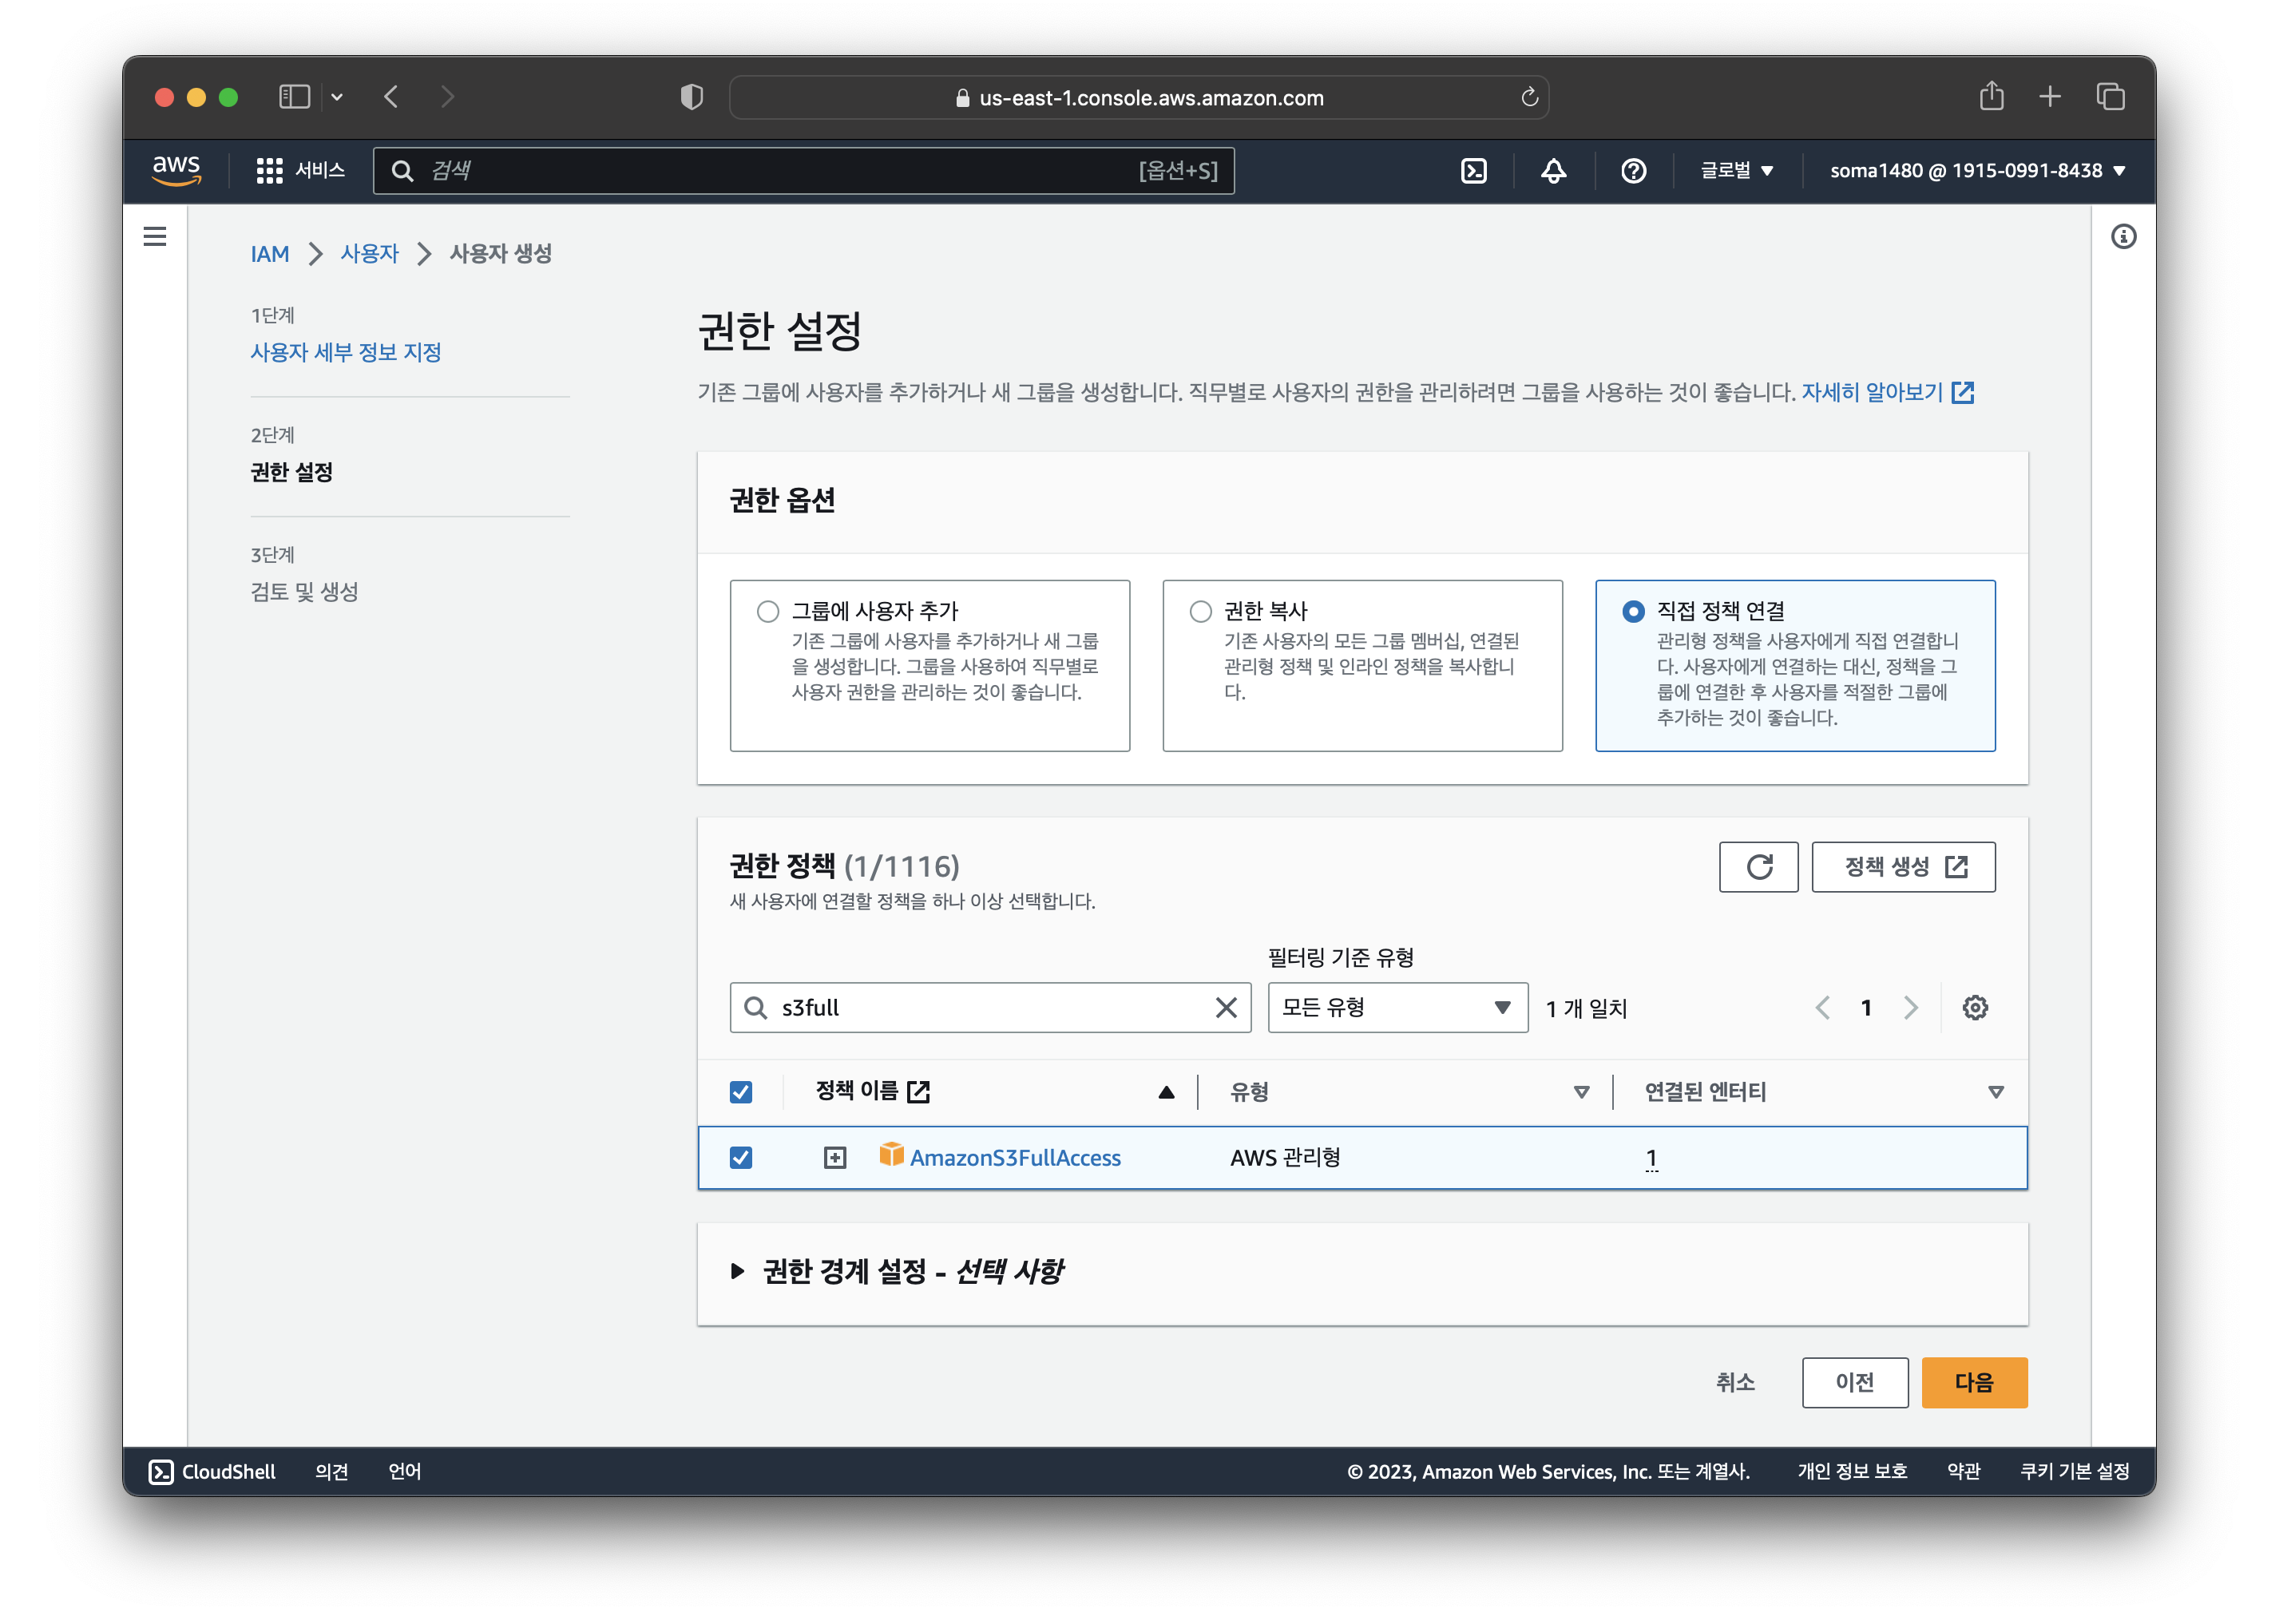Toggle the select-all policies header checkbox
The image size is (2287, 1624).
[741, 1092]
